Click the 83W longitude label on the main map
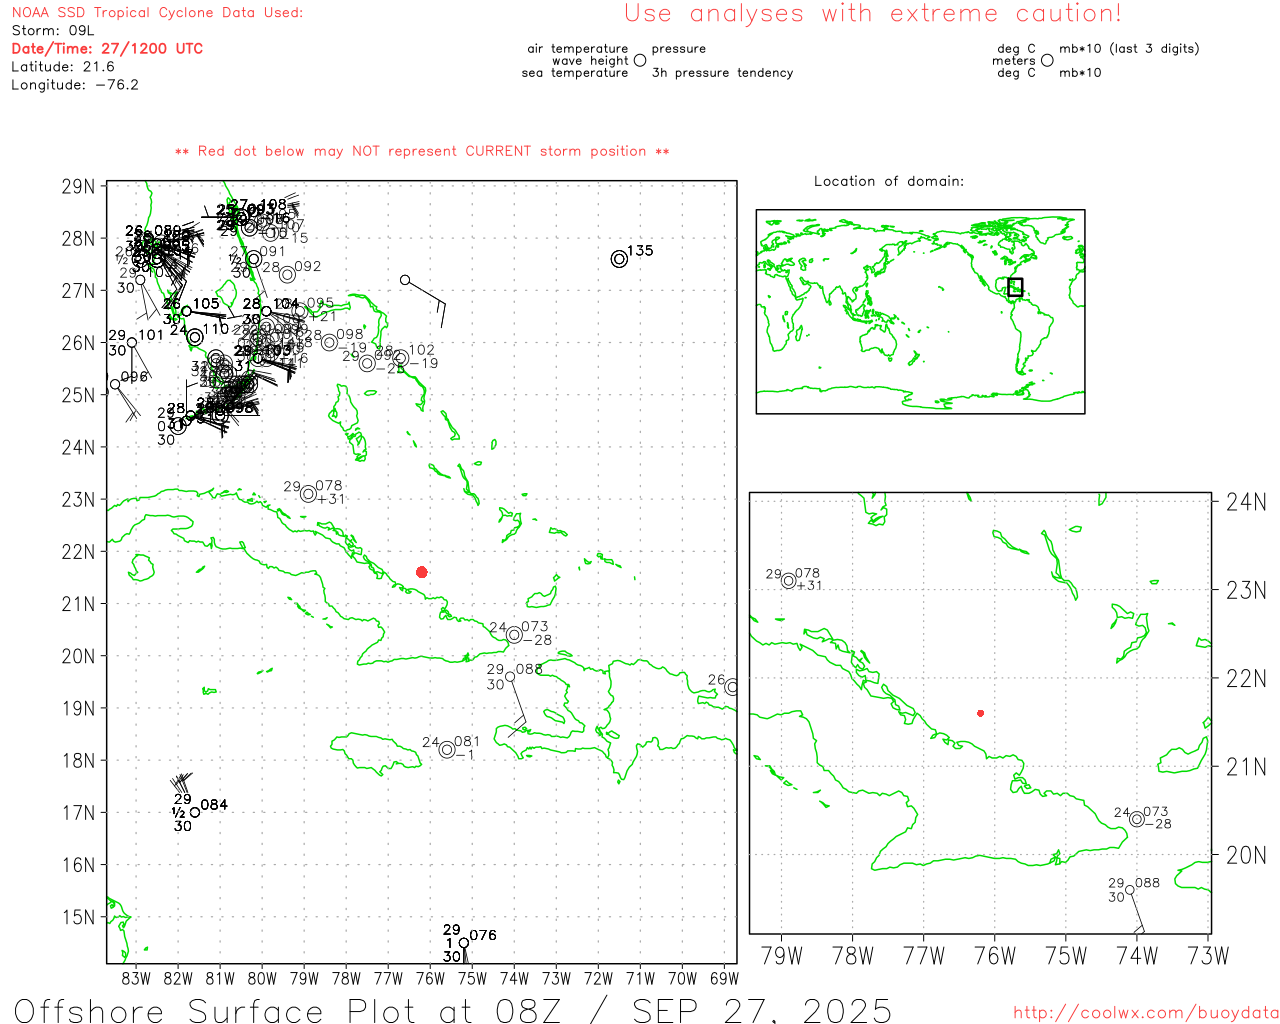 [x=136, y=978]
